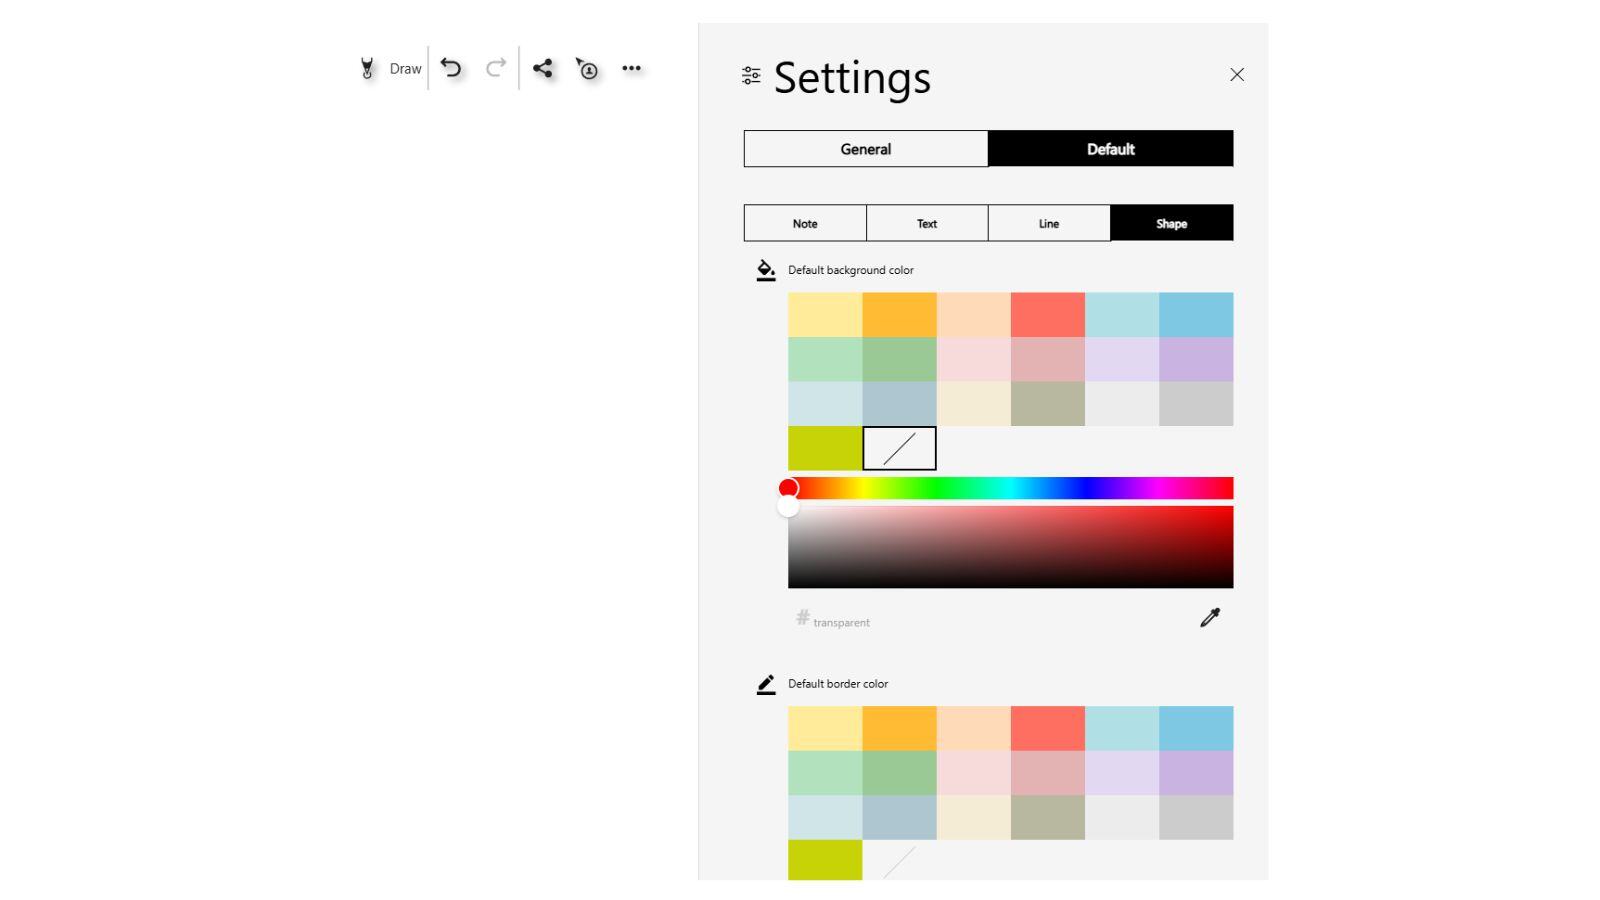Select the olive swatch under border colors
The height and width of the screenshot is (900, 1600).
[824, 861]
